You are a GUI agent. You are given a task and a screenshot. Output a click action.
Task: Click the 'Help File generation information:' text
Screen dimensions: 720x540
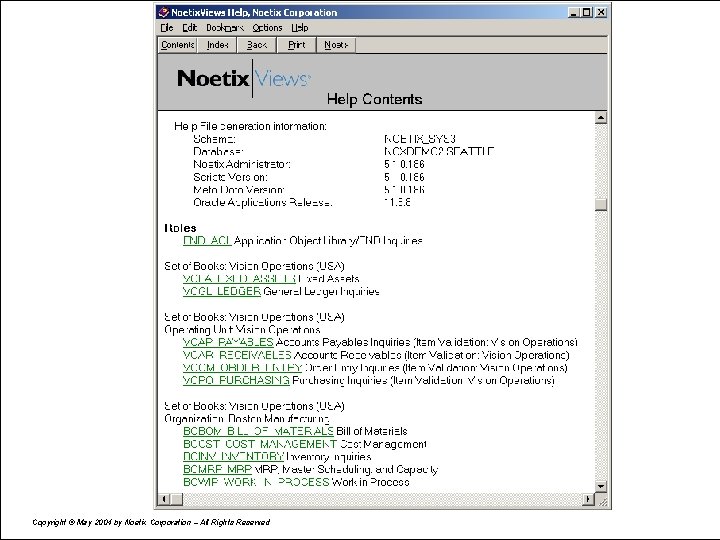click(x=250, y=126)
